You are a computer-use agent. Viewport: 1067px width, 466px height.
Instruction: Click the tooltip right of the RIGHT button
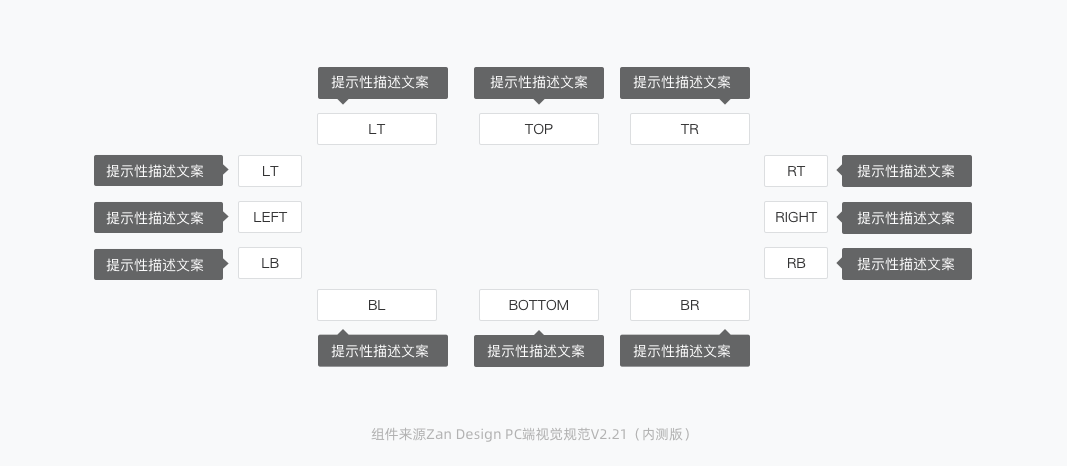coord(907,218)
